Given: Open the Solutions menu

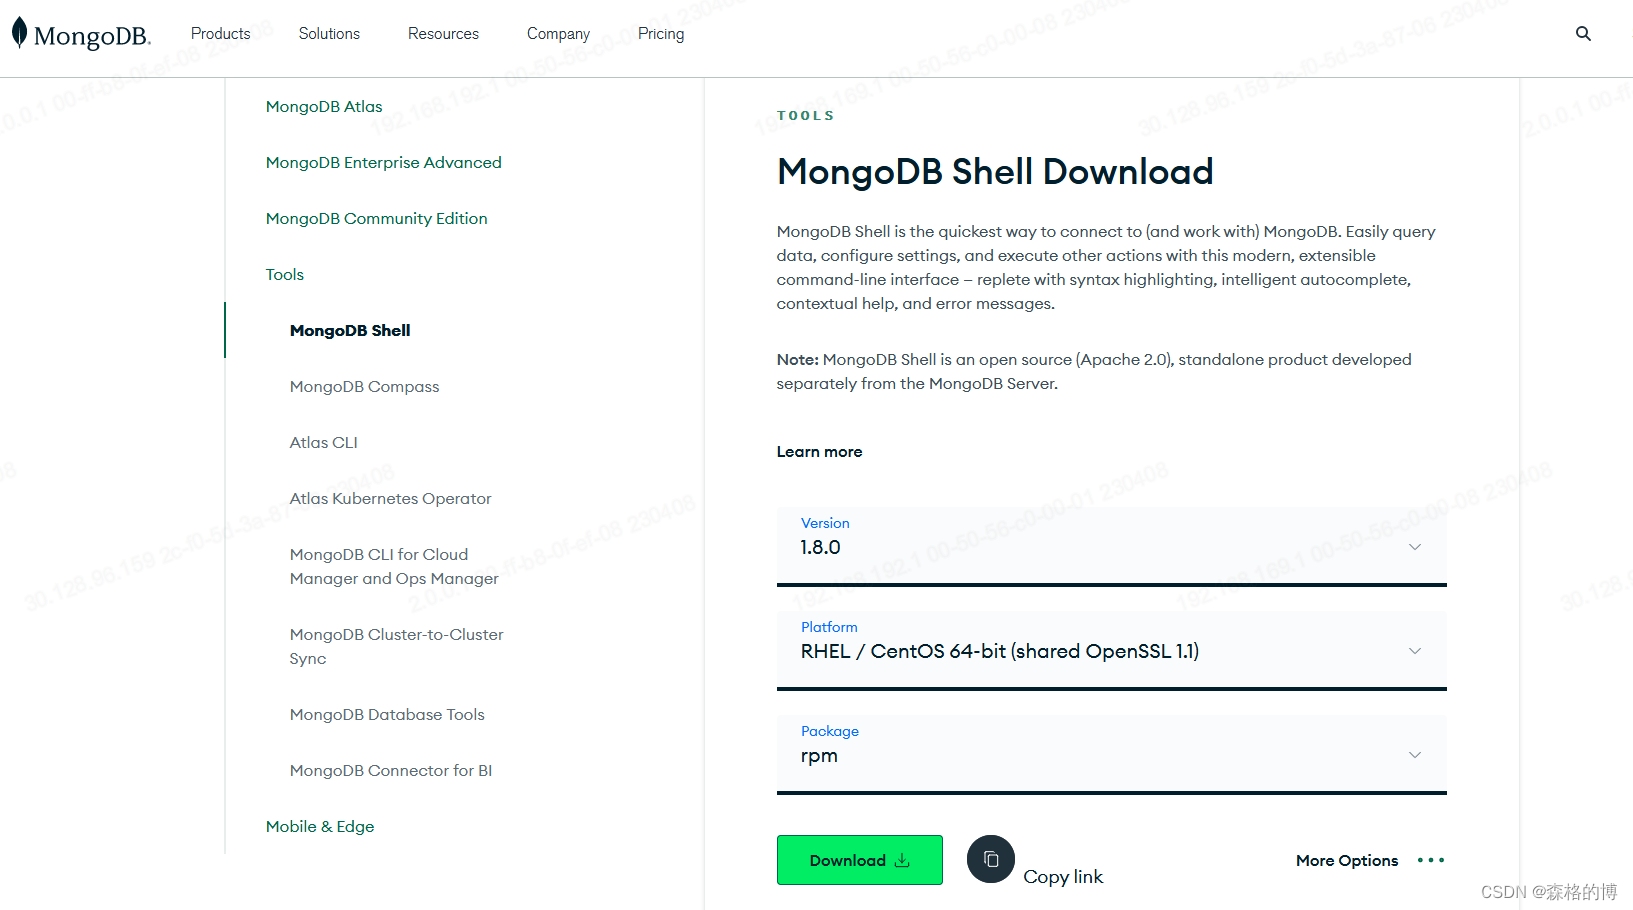Looking at the screenshot, I should 329,34.
